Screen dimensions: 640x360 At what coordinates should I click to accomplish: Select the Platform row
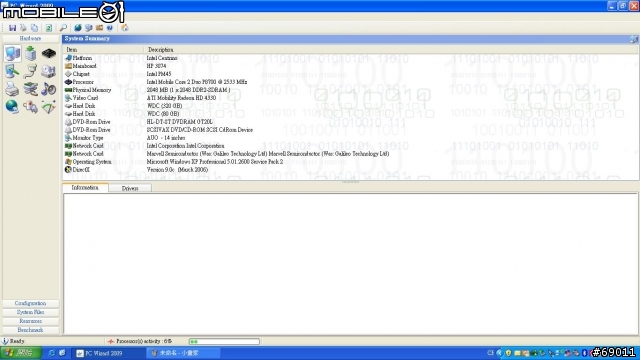coord(351,58)
